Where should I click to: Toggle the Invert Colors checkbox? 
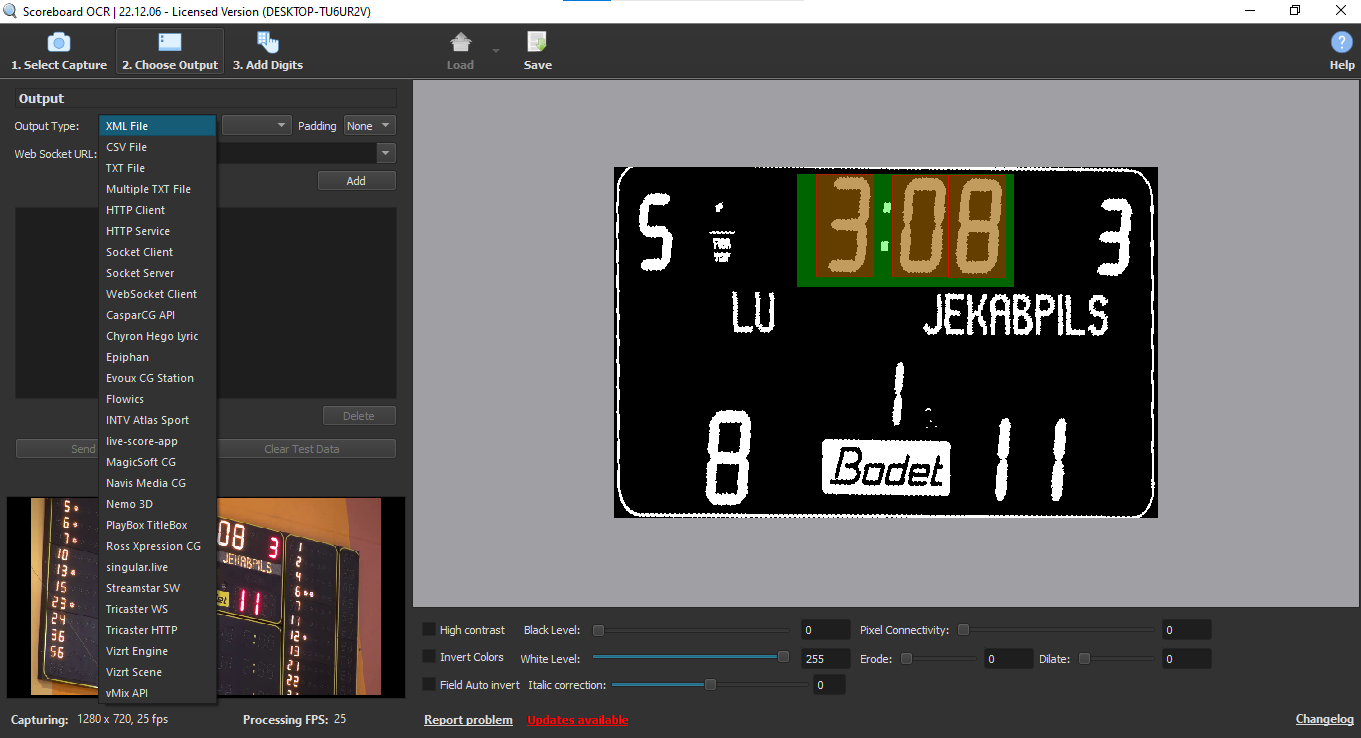click(x=429, y=657)
